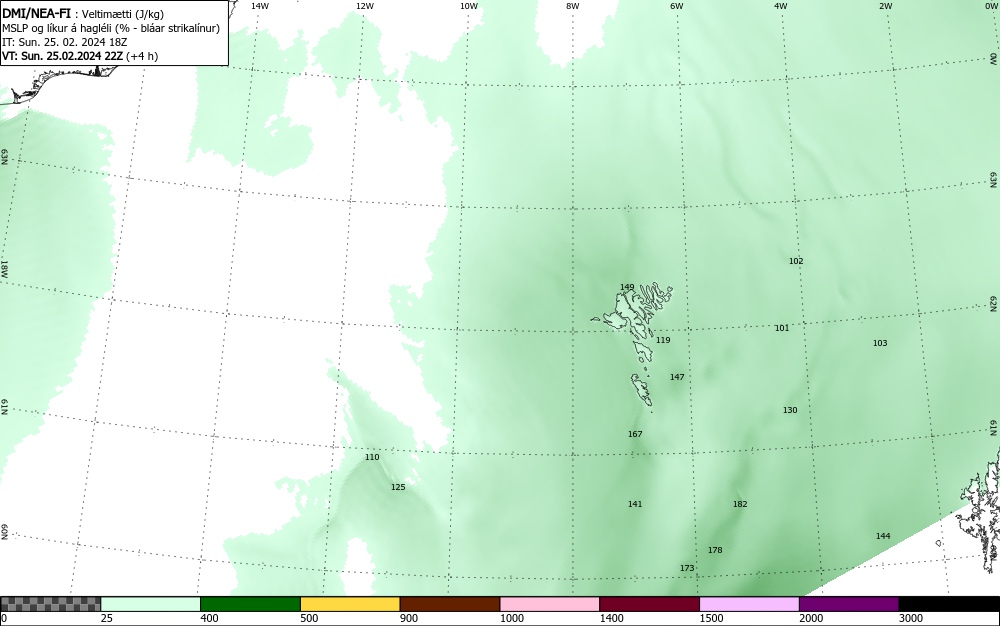
Task: Select the brown 900-1000 legend swatch
Action: 450,604
